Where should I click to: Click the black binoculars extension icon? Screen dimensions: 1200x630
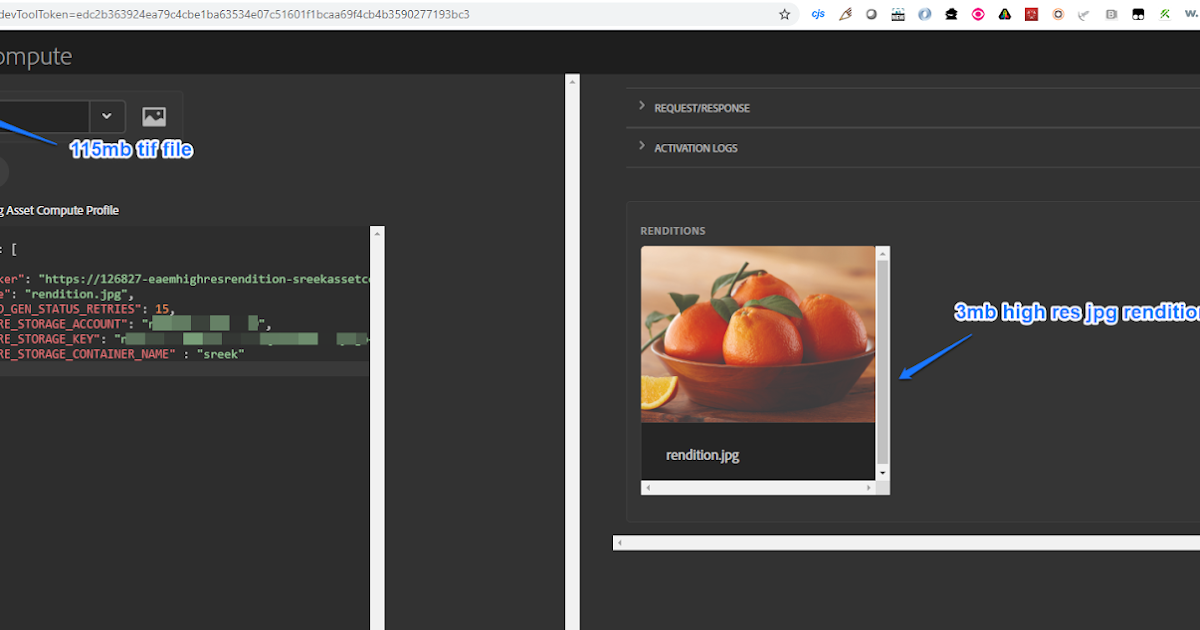(x=1137, y=14)
